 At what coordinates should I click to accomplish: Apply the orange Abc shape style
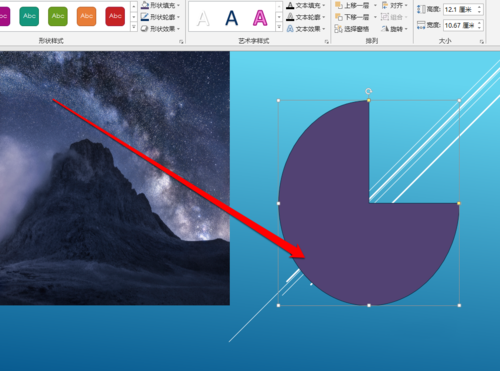coord(87,16)
